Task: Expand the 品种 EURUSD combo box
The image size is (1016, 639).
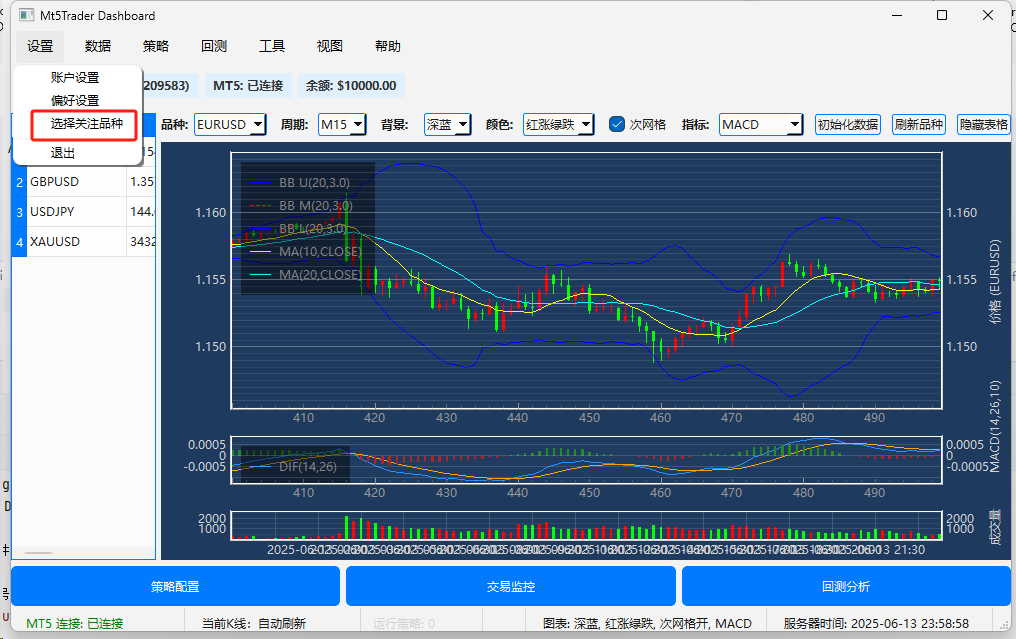Action: [230, 124]
